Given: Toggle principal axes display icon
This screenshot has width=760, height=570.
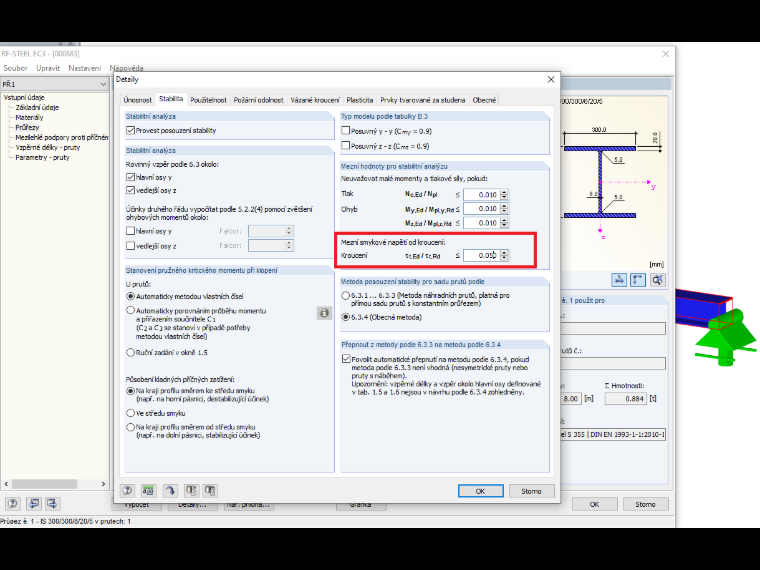Looking at the screenshot, I should [x=638, y=280].
